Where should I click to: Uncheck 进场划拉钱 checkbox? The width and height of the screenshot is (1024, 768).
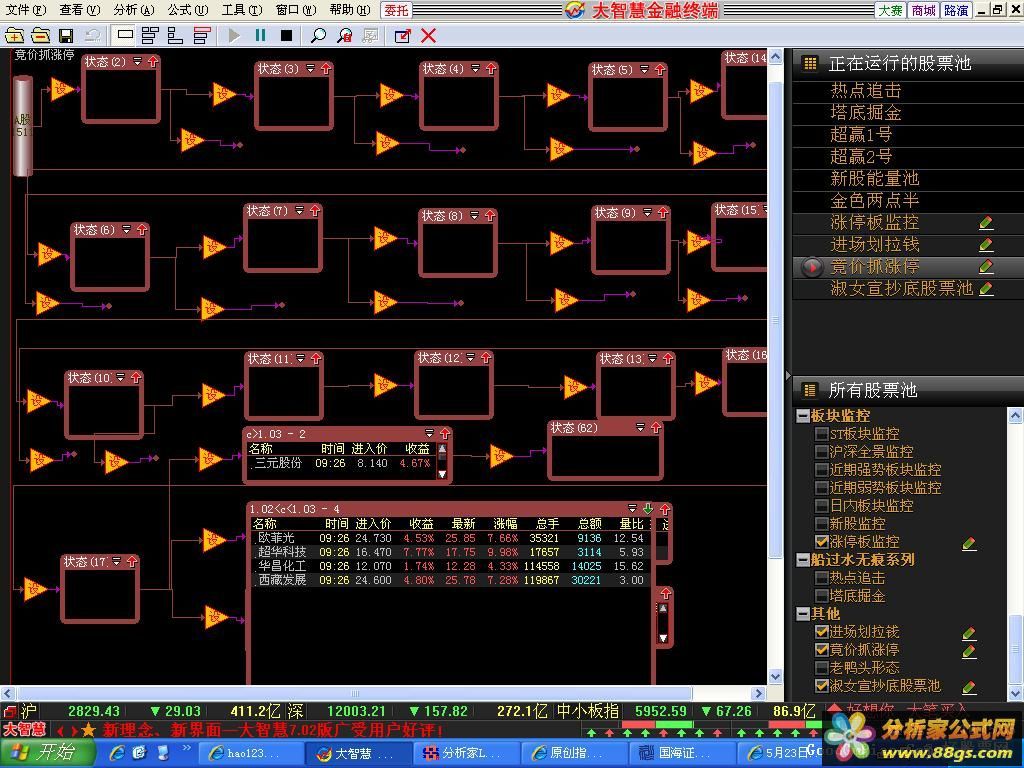tap(822, 632)
